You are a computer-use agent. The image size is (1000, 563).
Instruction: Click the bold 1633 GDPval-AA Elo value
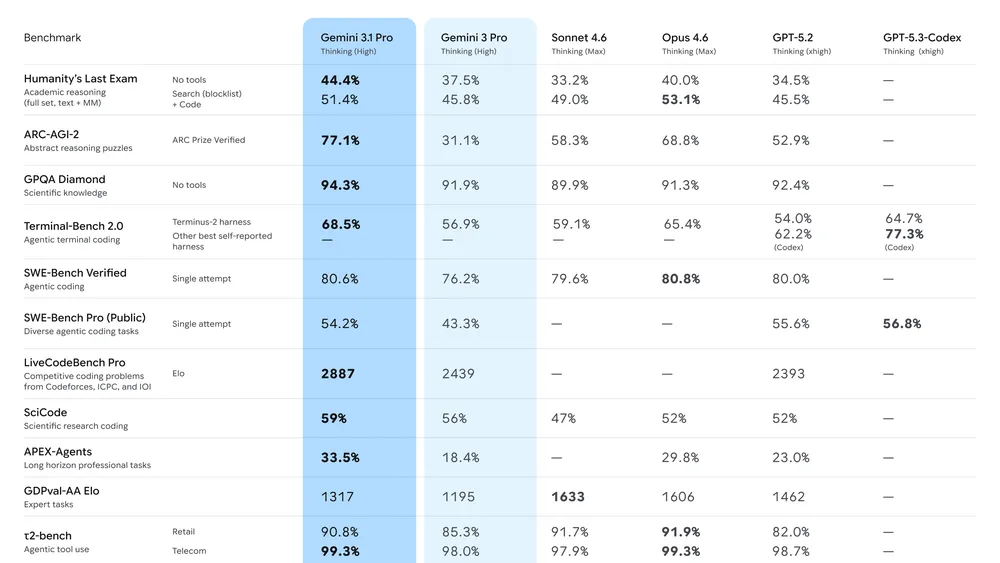coord(568,497)
